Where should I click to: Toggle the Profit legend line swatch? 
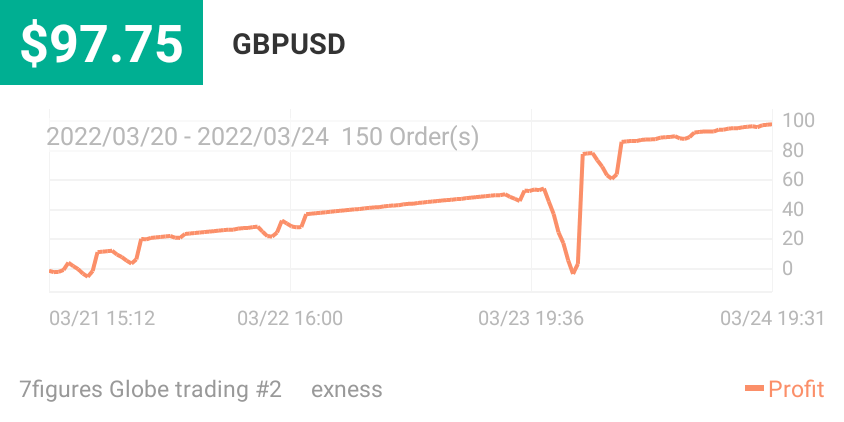coord(754,388)
